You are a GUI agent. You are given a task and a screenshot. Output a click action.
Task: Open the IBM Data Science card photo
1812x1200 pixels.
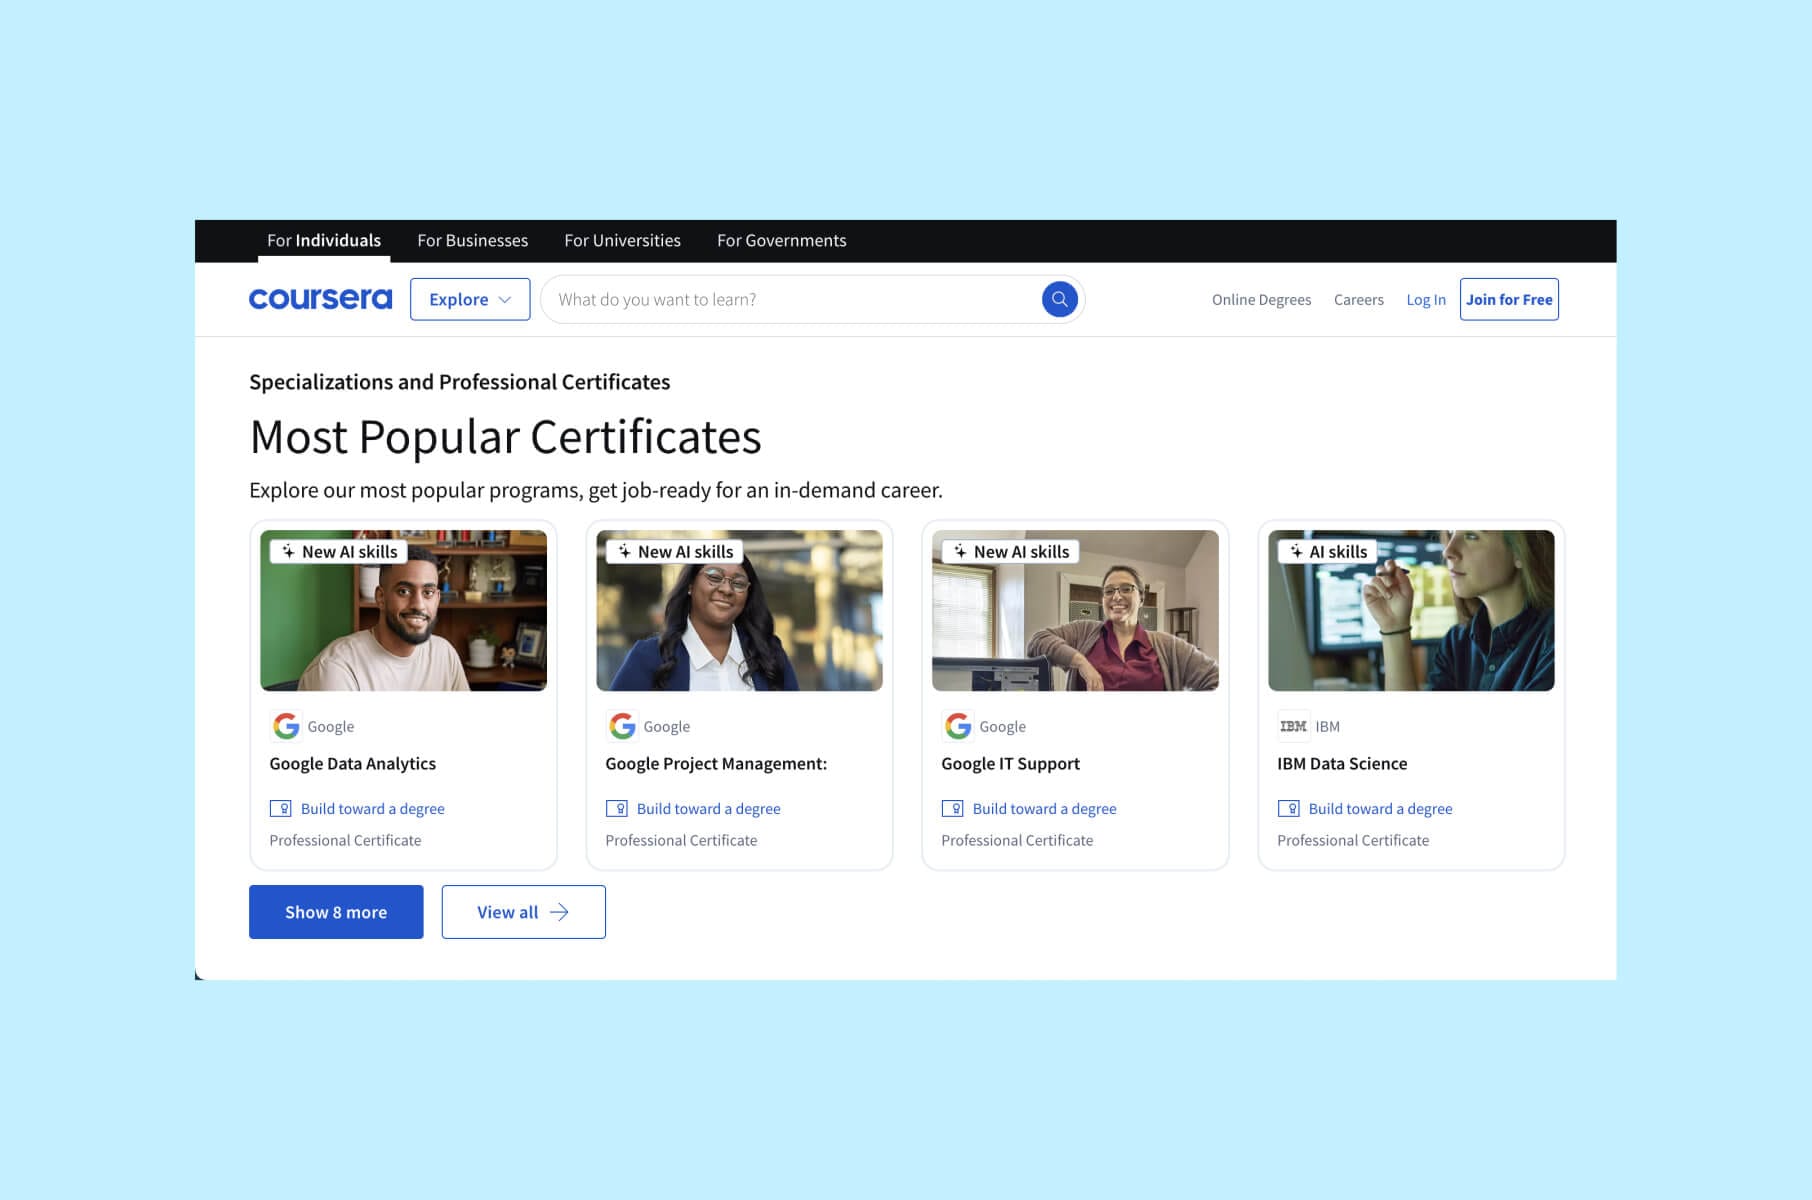coord(1412,610)
